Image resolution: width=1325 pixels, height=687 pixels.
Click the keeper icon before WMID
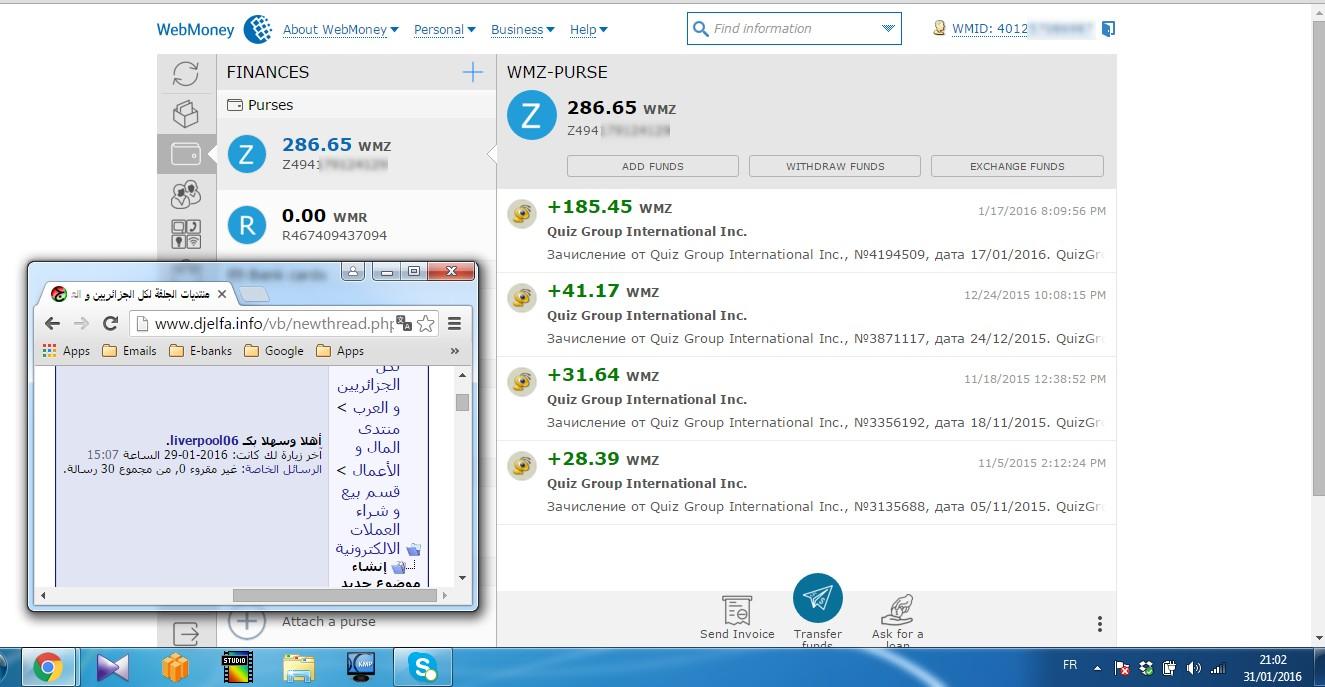click(939, 29)
